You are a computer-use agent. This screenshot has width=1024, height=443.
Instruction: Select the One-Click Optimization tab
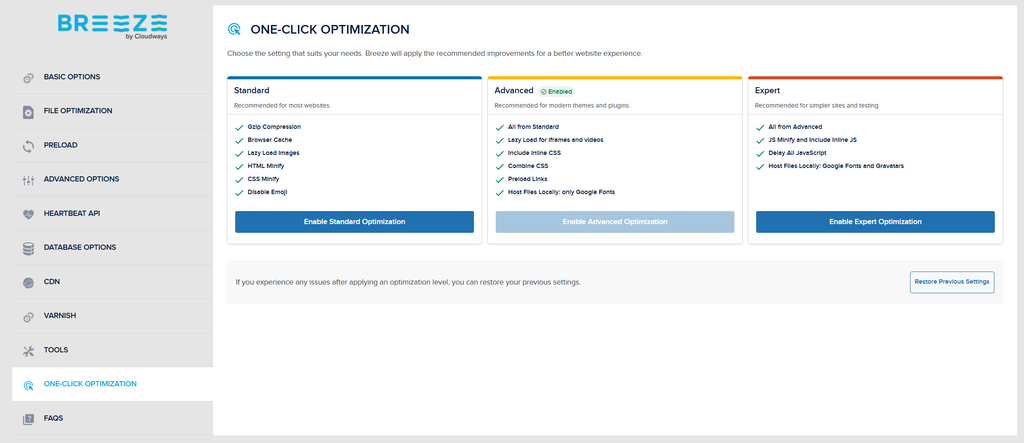click(112, 384)
